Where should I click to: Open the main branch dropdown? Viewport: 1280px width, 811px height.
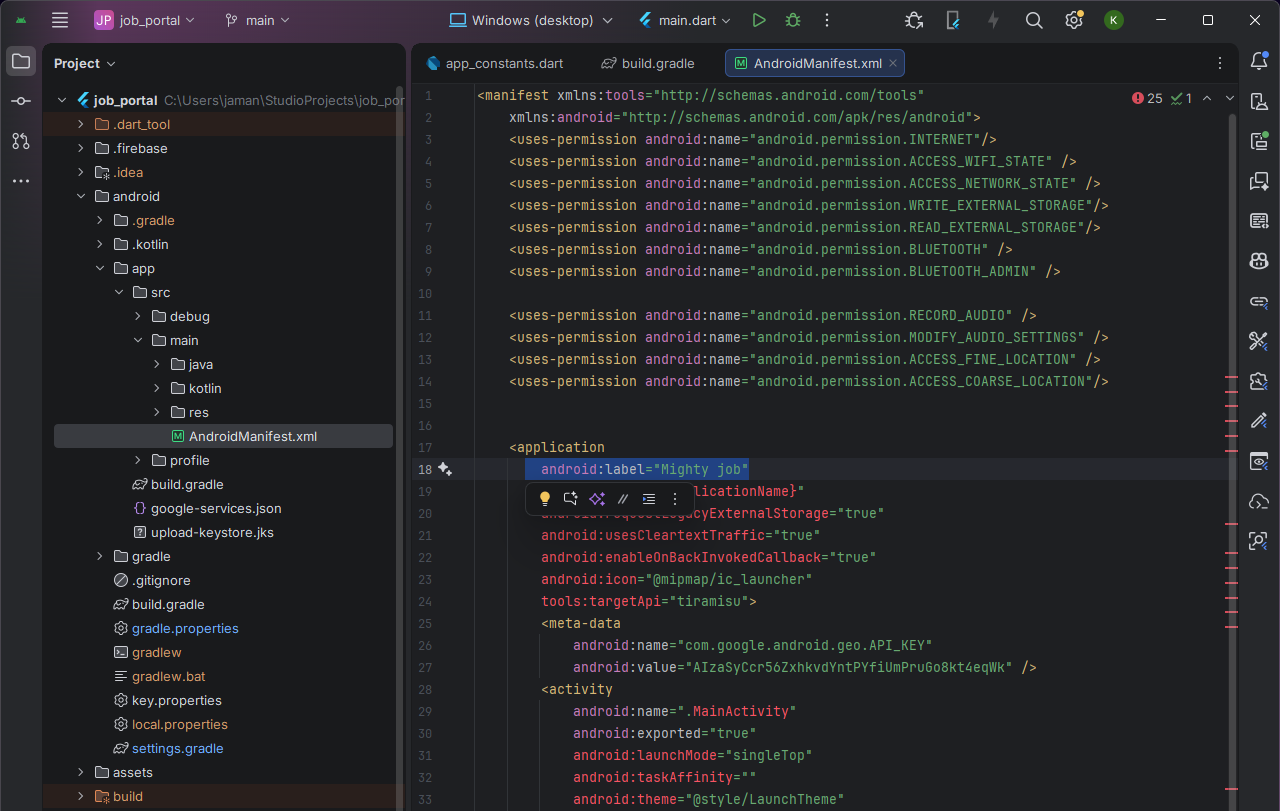click(258, 20)
